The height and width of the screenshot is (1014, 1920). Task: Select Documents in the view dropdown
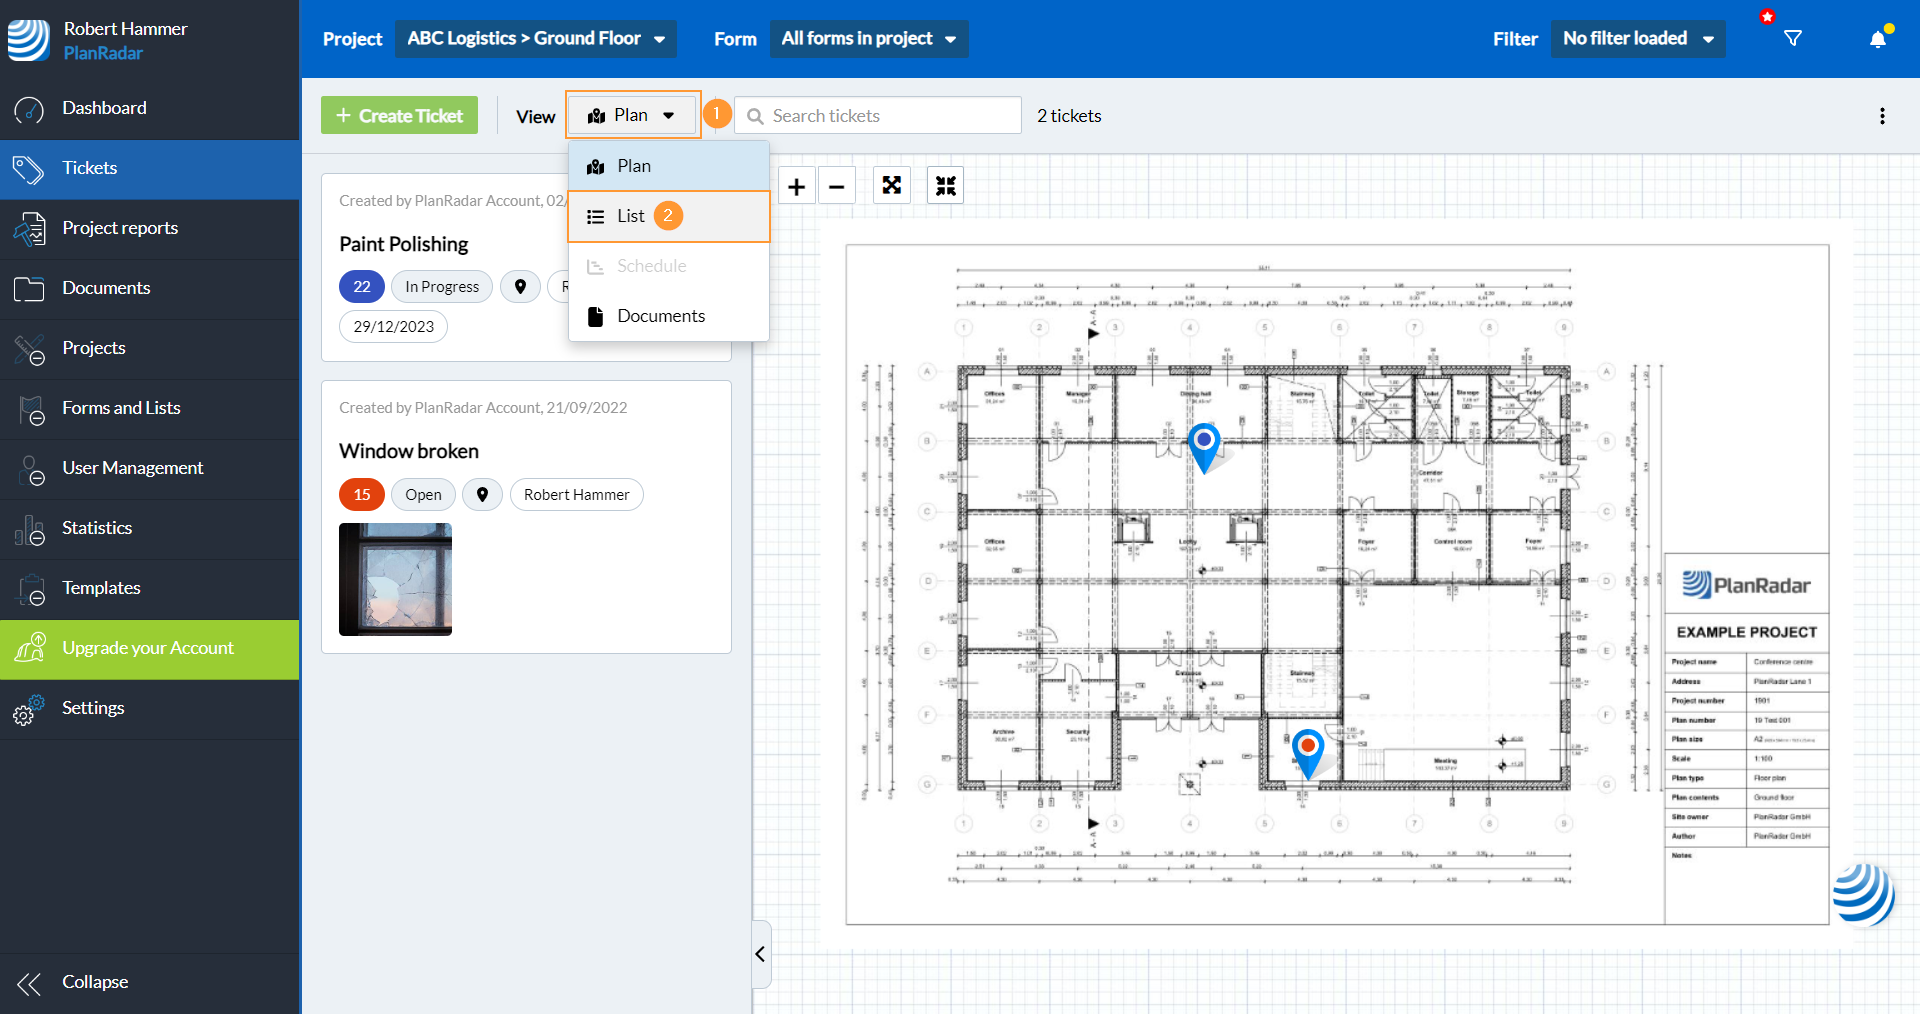pyautogui.click(x=660, y=316)
